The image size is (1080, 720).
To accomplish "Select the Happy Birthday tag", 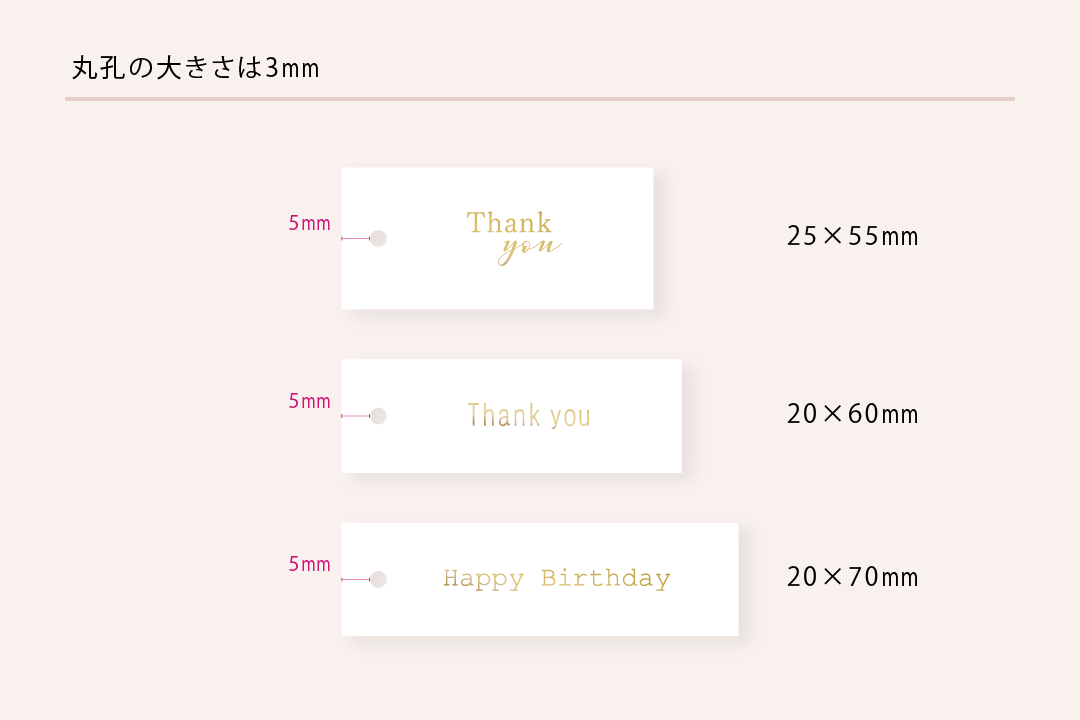I will click(540, 579).
